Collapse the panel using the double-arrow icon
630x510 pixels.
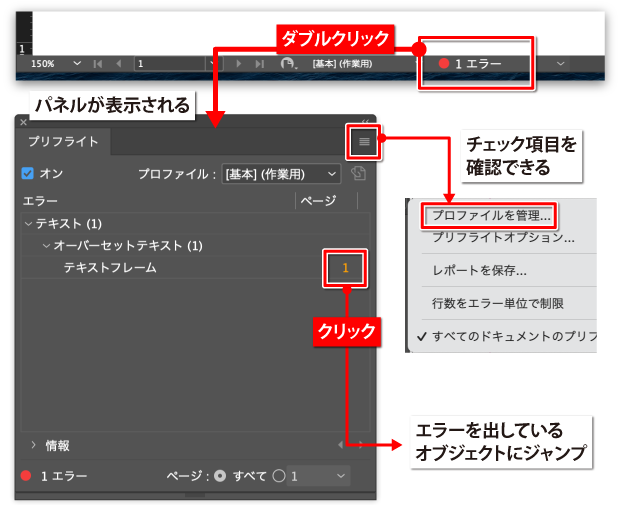coord(365,121)
